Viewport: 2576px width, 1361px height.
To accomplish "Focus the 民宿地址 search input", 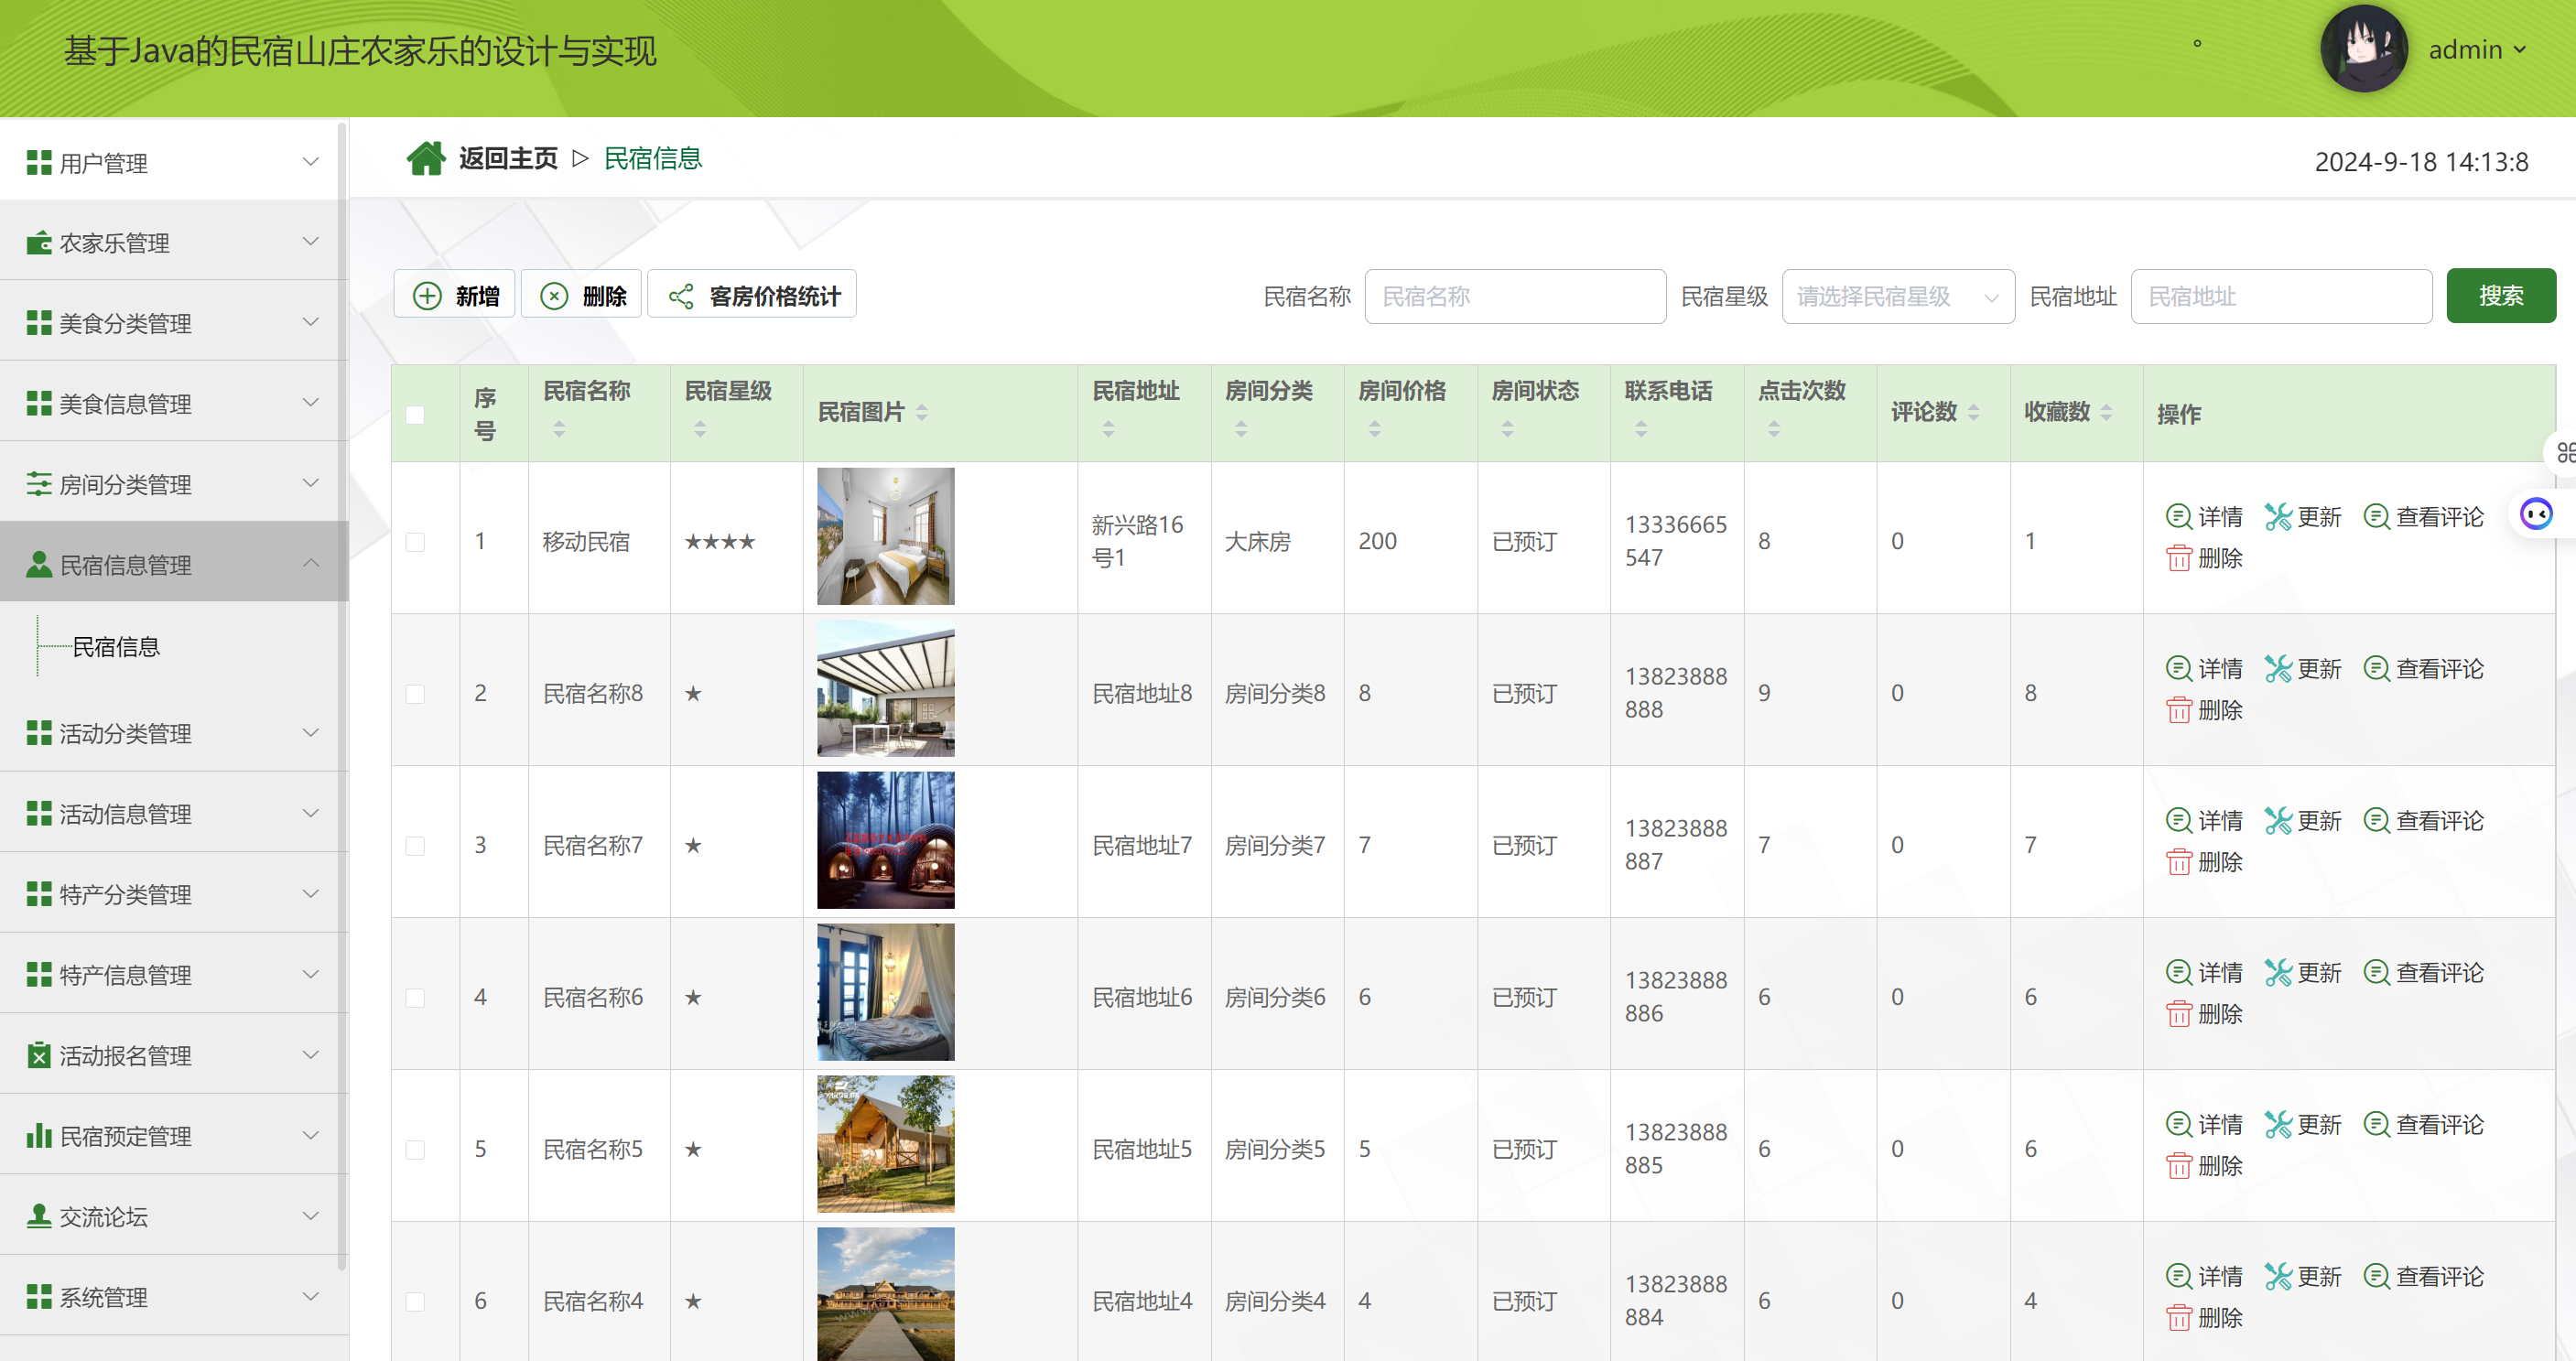I will 2280,296.
